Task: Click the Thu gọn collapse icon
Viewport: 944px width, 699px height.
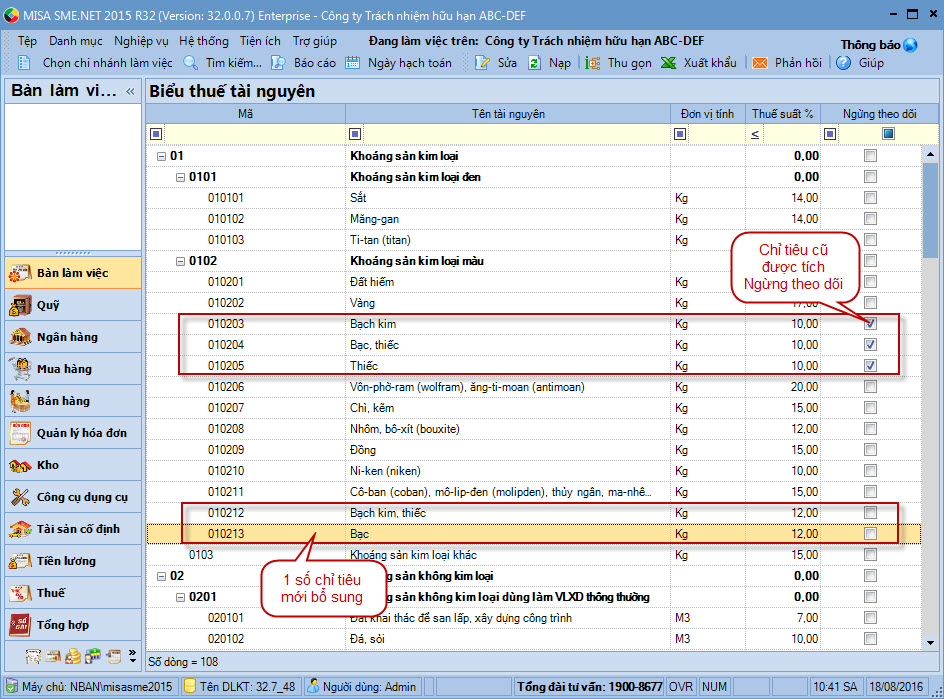Action: click(x=592, y=63)
